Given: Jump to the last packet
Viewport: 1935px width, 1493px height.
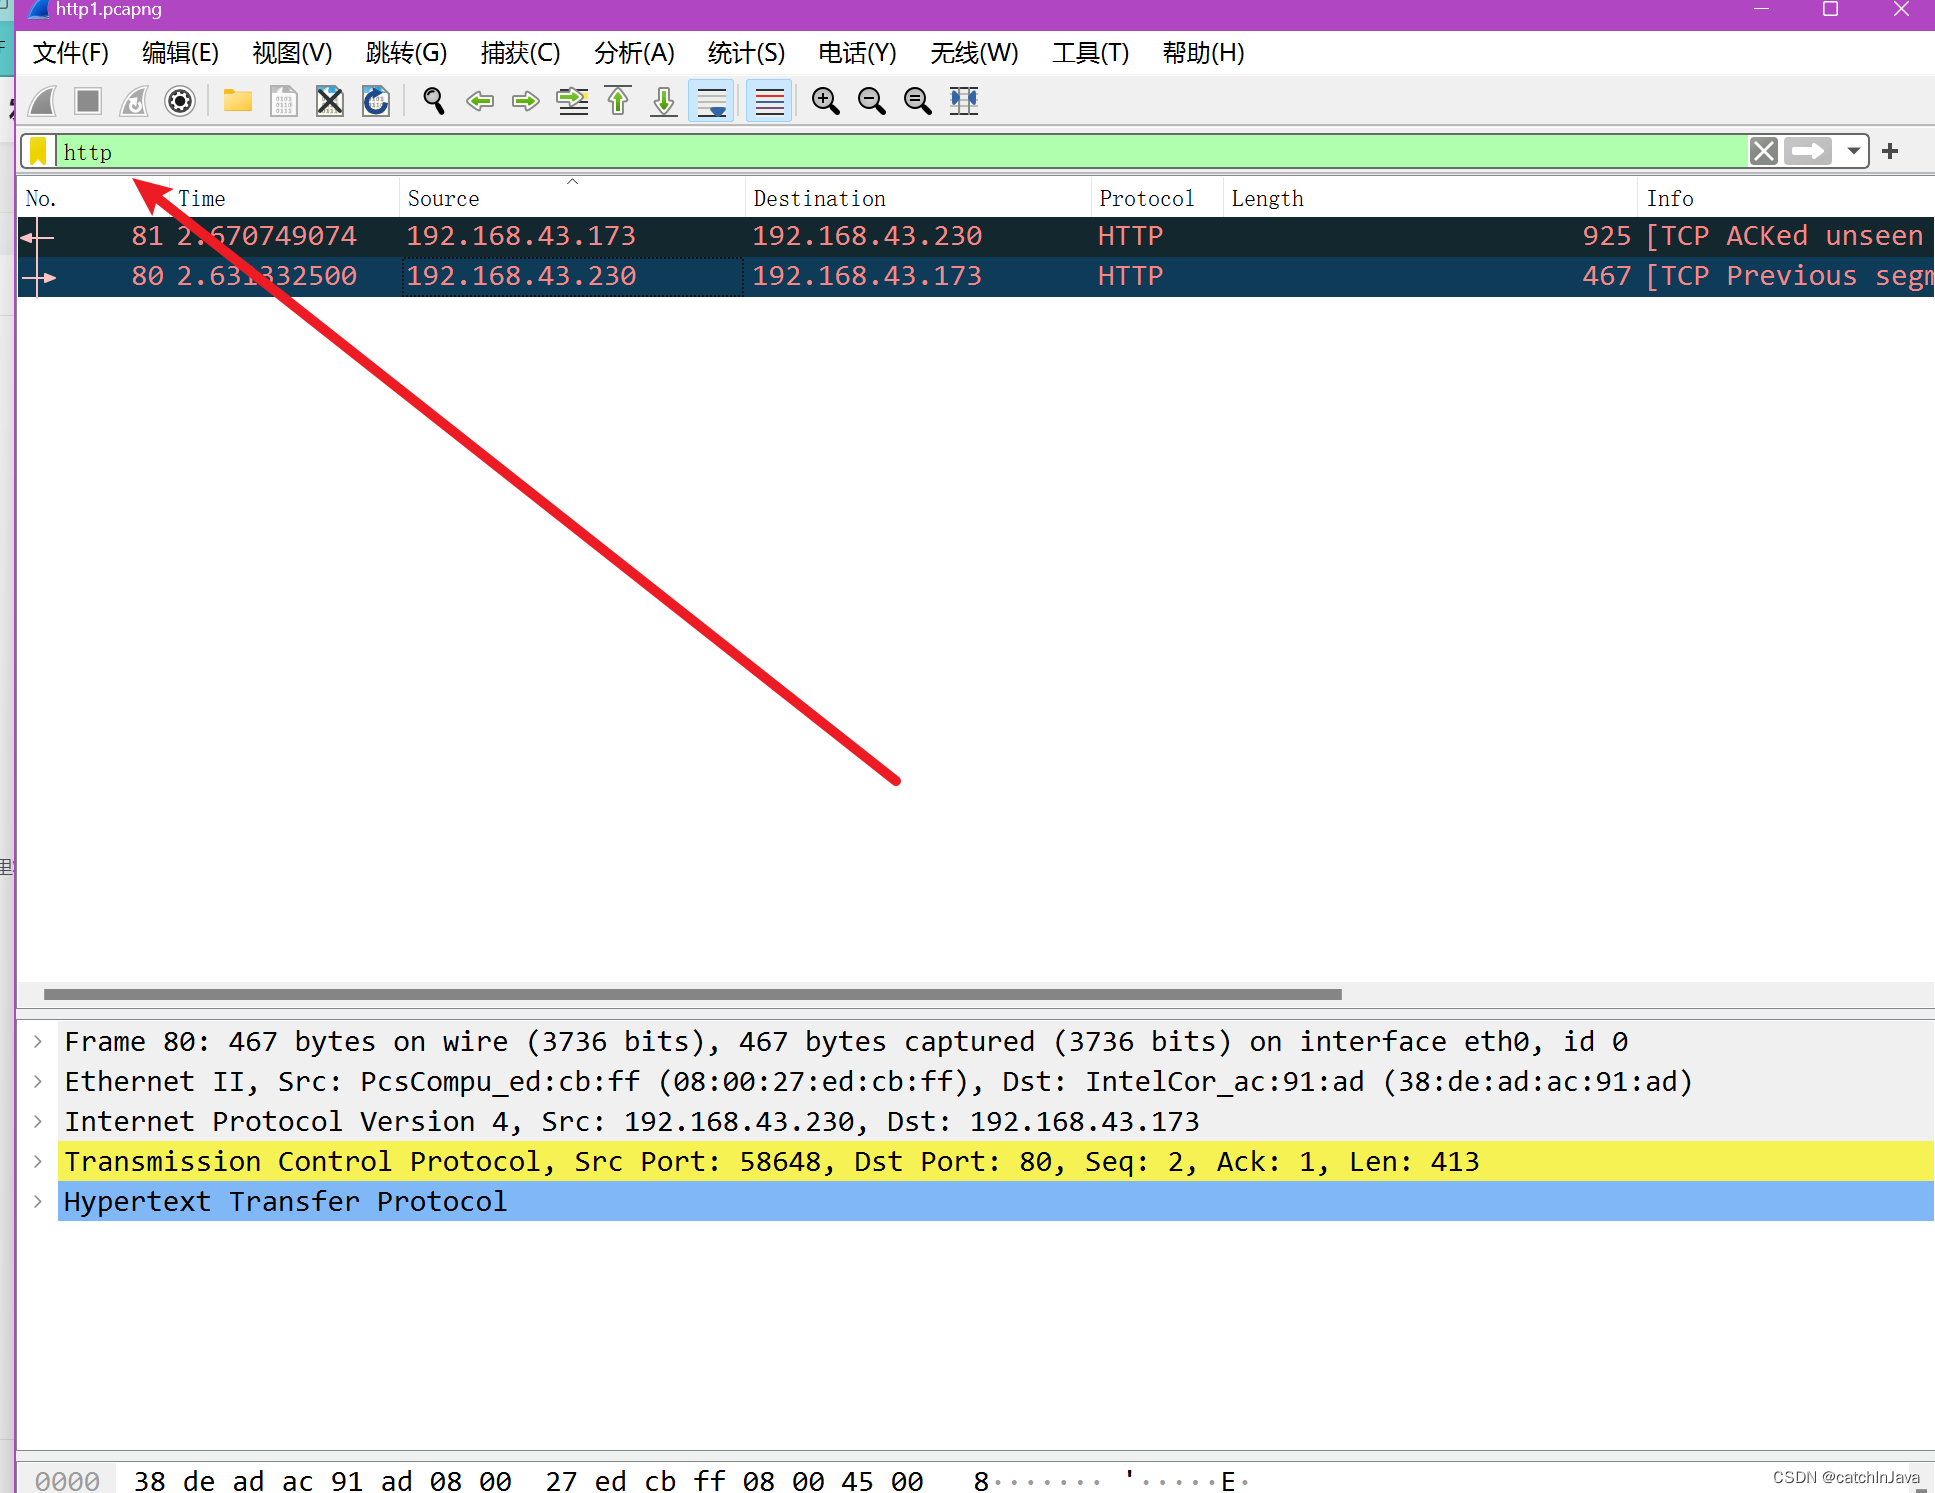Looking at the screenshot, I should 664,101.
